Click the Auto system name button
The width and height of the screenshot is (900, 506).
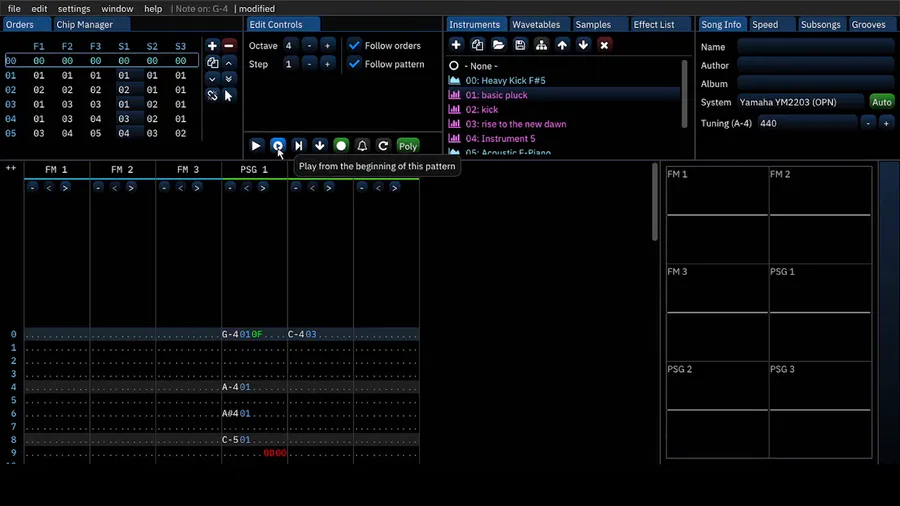point(882,102)
